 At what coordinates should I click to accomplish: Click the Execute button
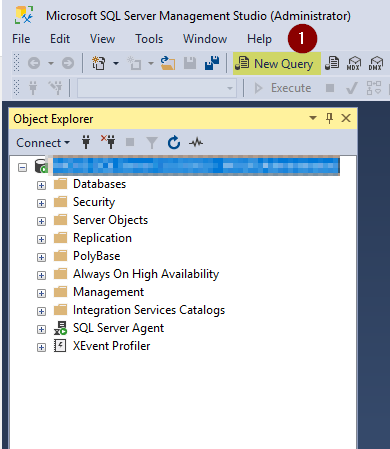click(283, 88)
